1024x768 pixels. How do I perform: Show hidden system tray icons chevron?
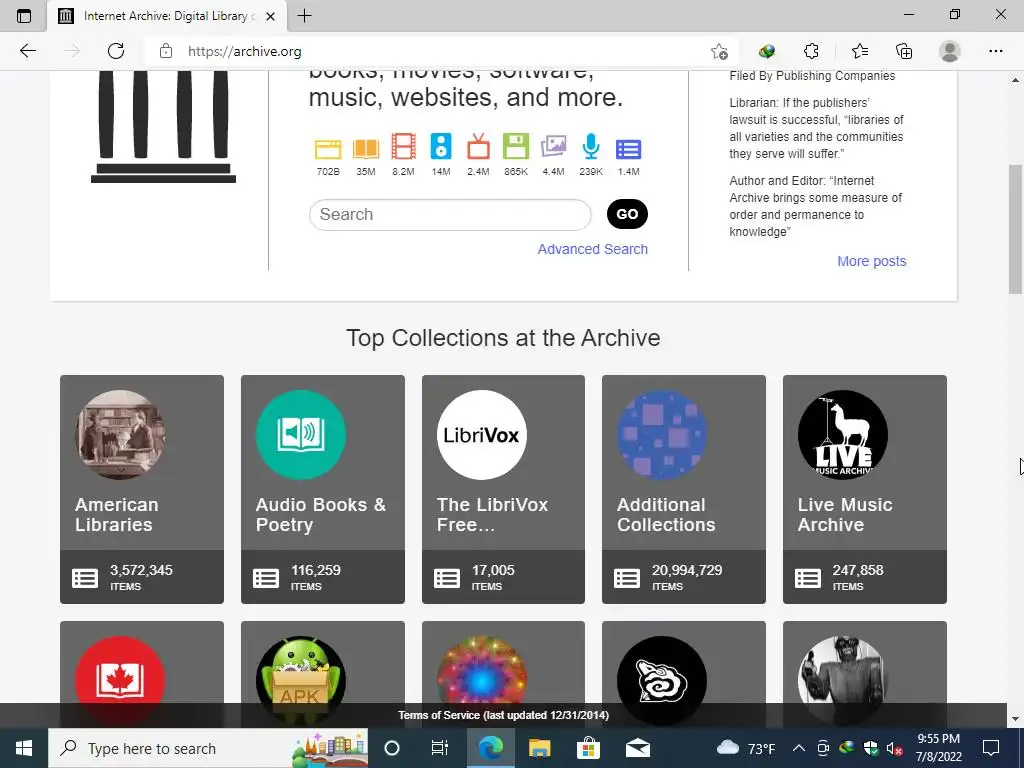(x=799, y=748)
